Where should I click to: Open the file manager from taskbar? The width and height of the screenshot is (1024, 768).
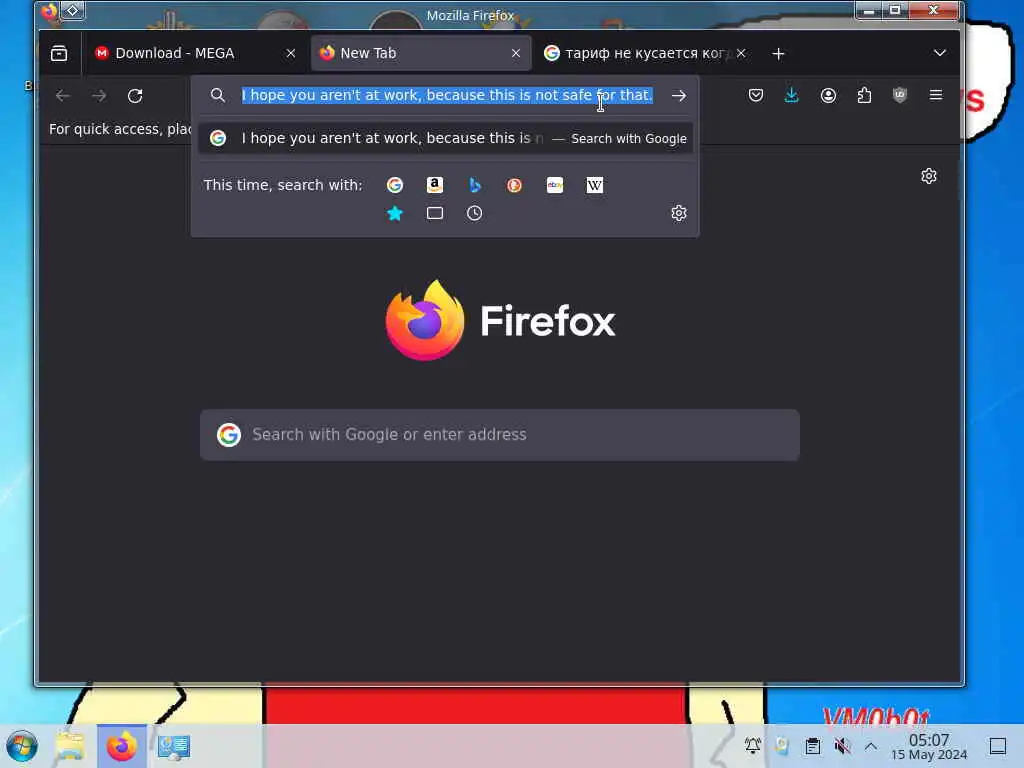point(70,746)
